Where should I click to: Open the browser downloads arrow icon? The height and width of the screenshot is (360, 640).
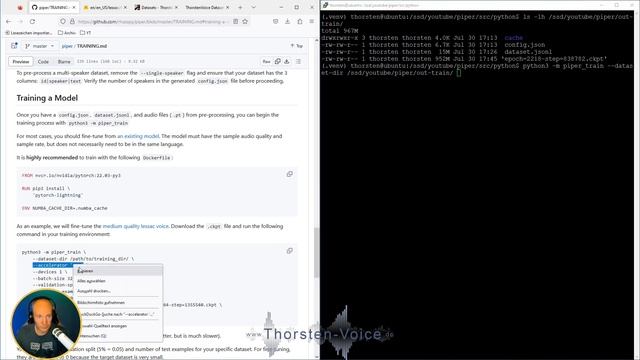pyautogui.click(x=287, y=21)
